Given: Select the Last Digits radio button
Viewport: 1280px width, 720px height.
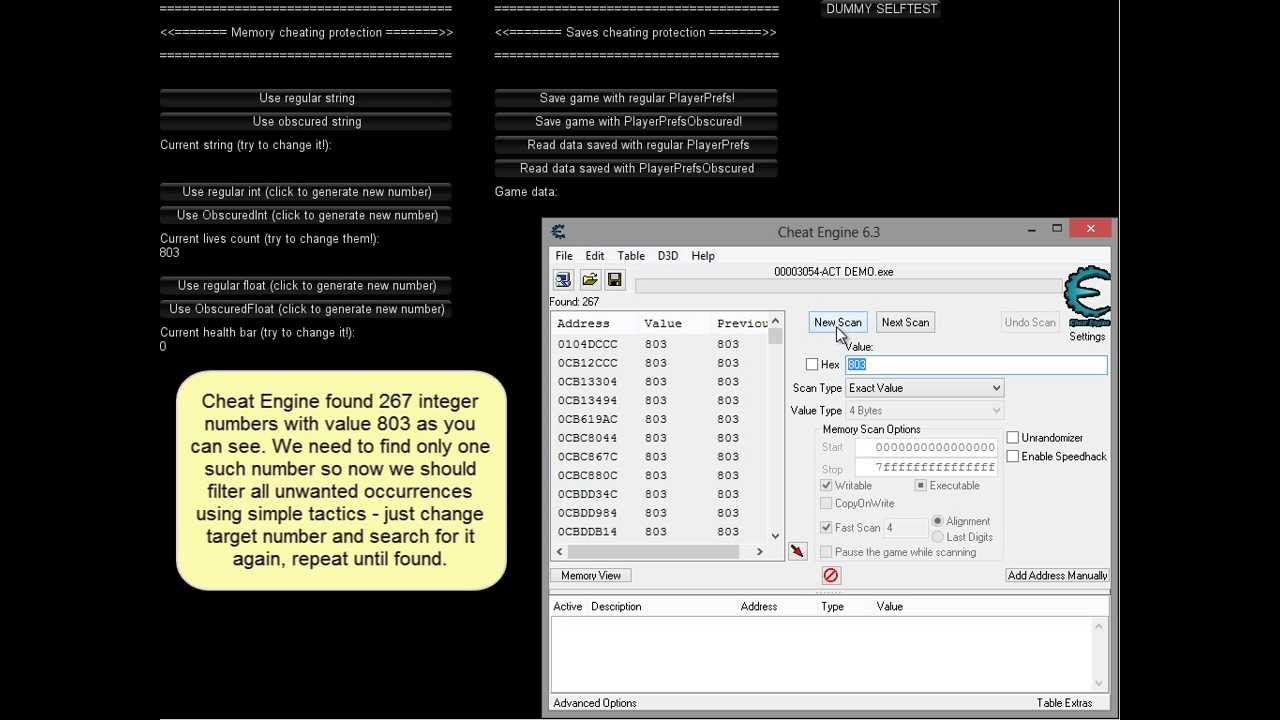Looking at the screenshot, I should [x=937, y=537].
